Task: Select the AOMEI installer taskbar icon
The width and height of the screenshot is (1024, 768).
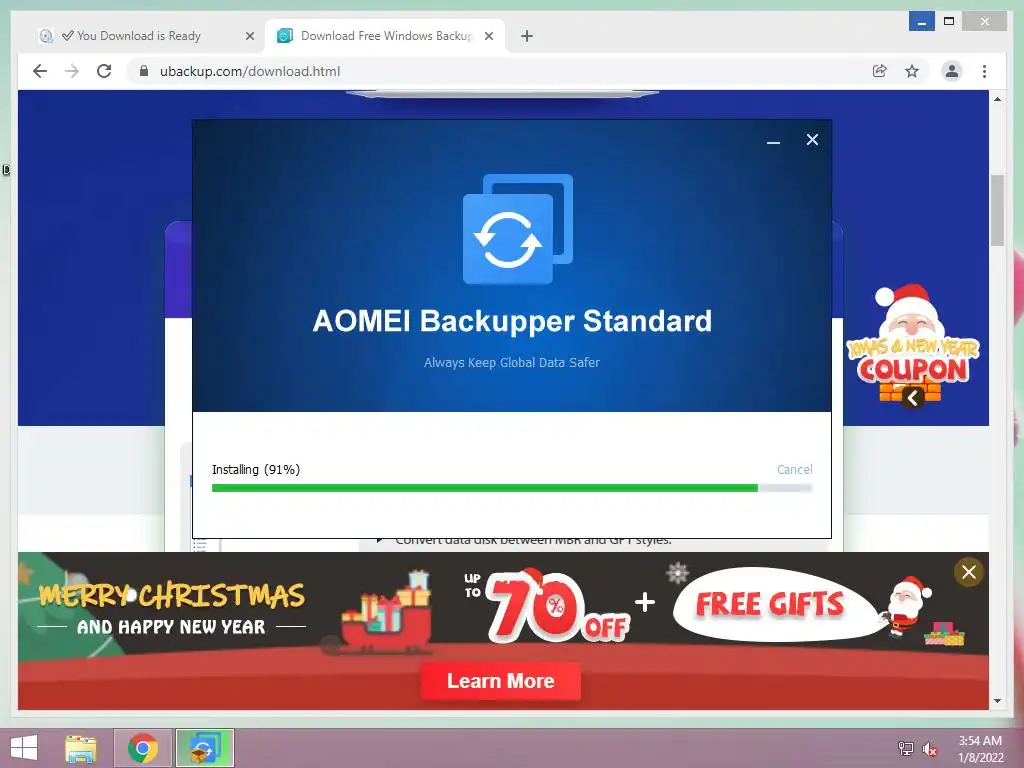Action: (x=205, y=748)
